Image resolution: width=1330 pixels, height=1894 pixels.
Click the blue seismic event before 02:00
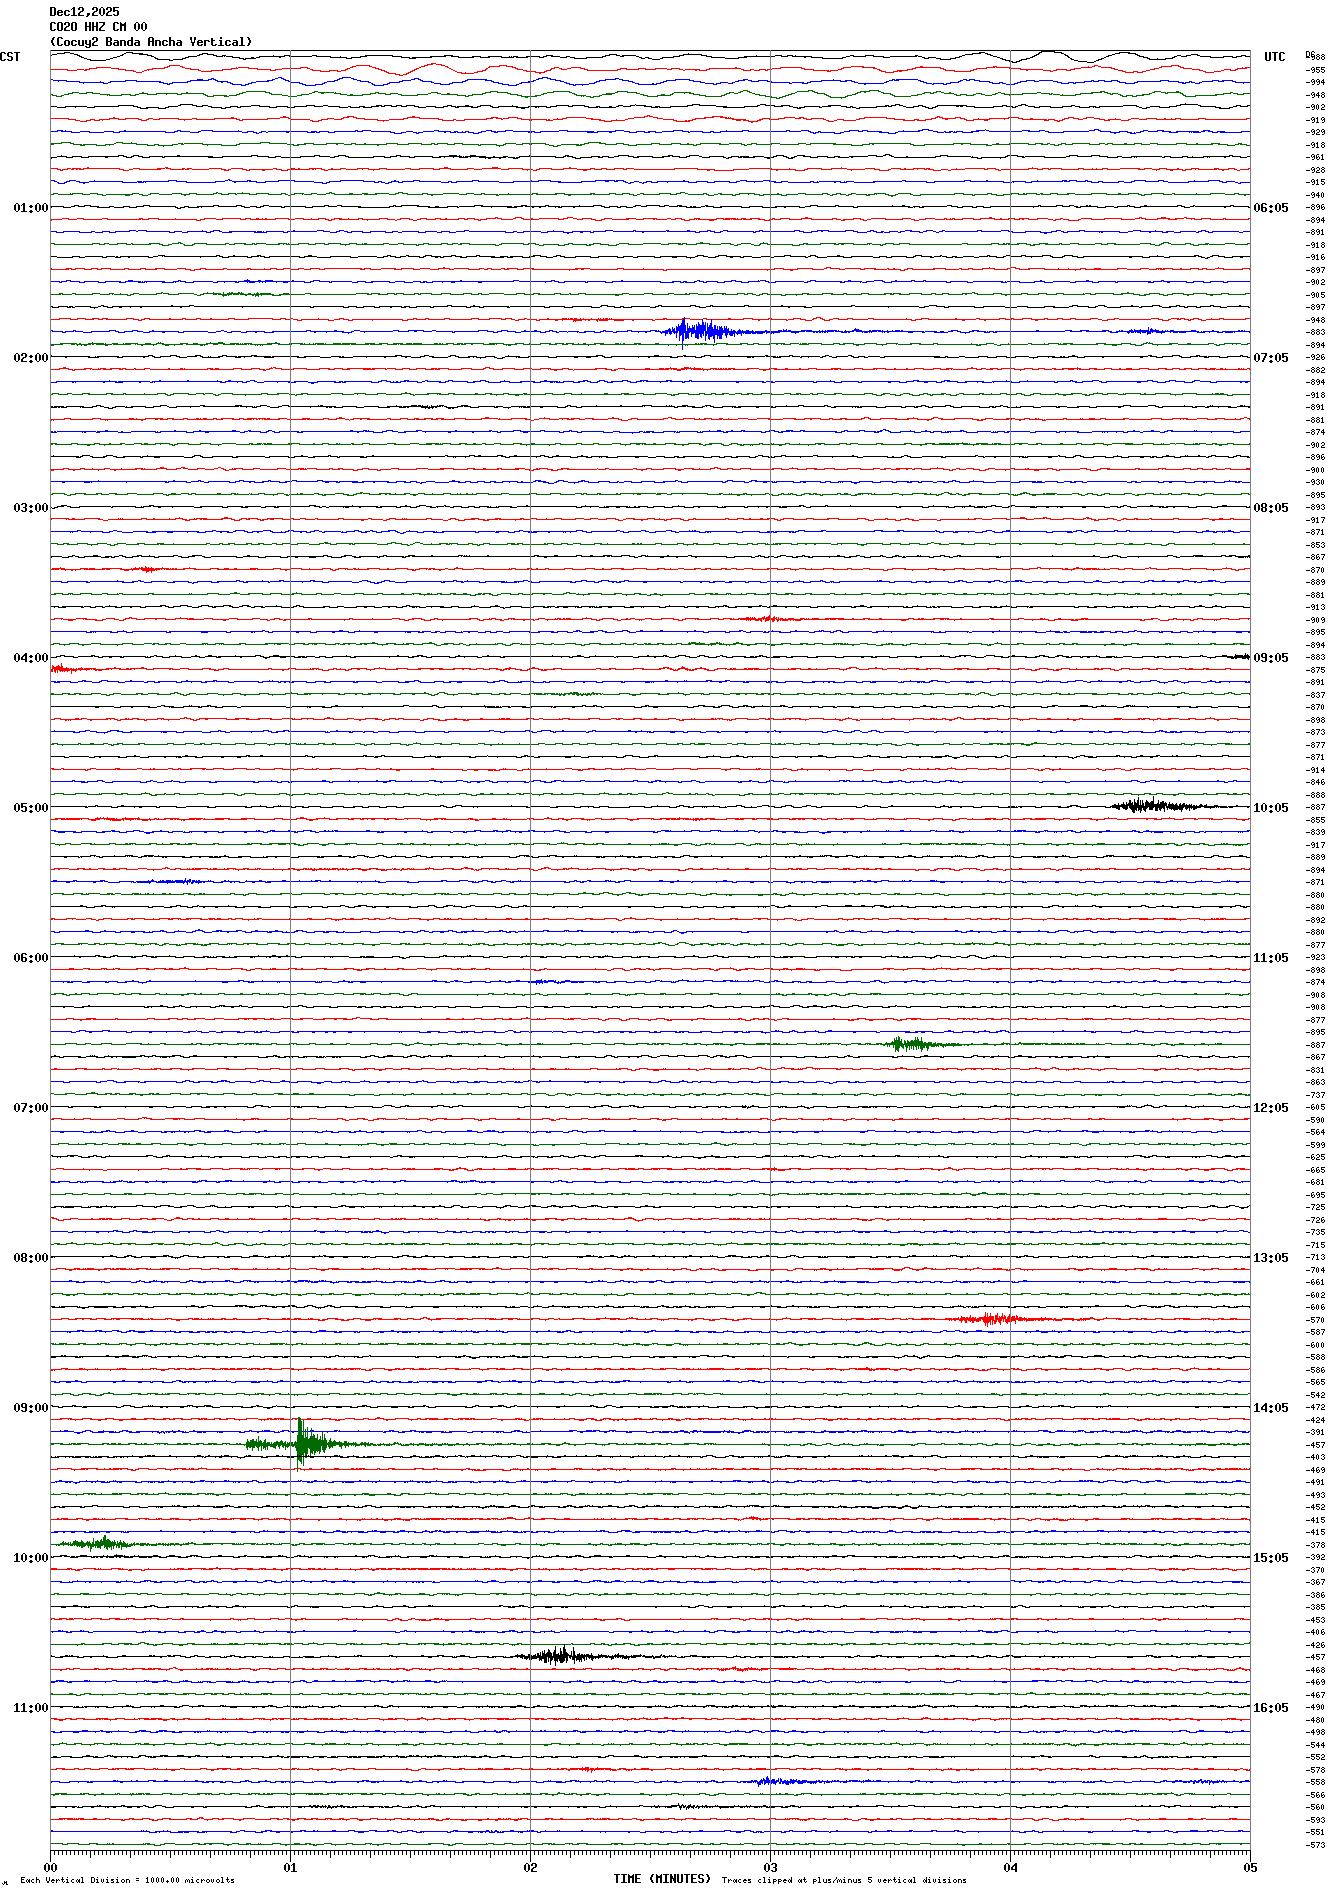point(698,331)
